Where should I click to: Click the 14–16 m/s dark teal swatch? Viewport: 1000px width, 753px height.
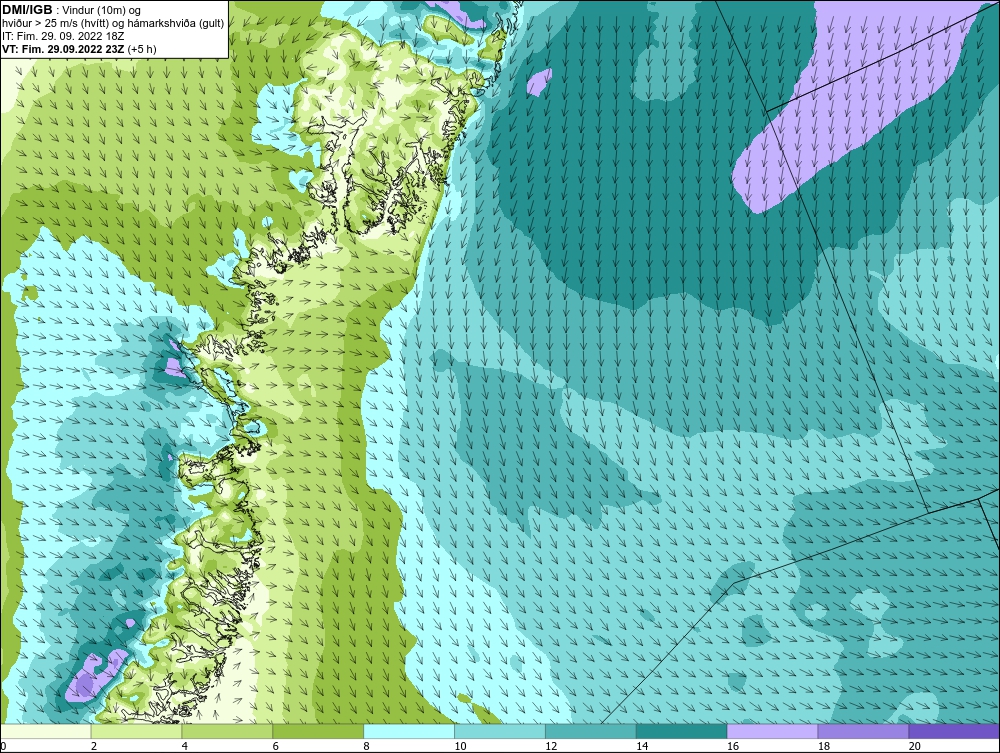point(682,731)
